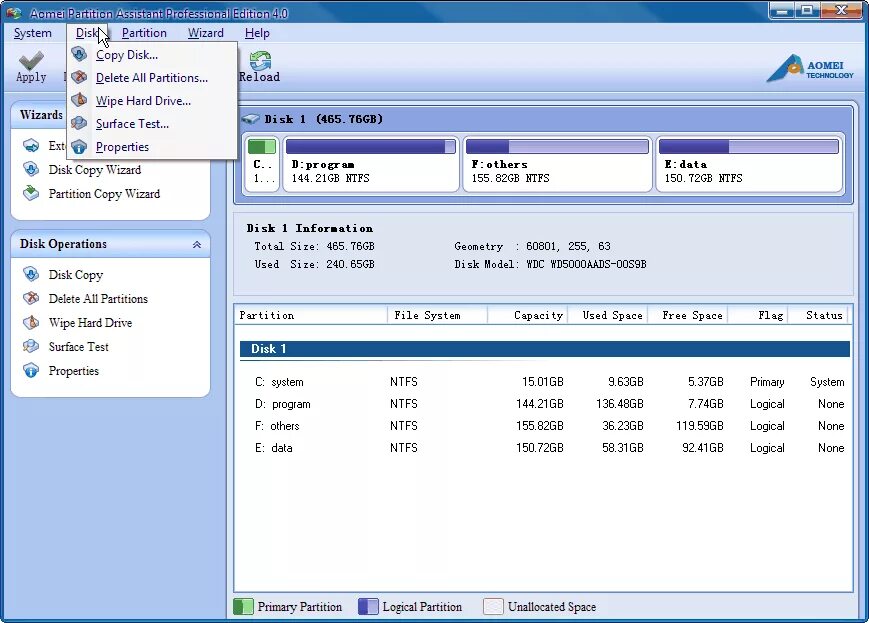Click Disk Copy icon in Disk Operations
The image size is (869, 623).
[x=31, y=274]
